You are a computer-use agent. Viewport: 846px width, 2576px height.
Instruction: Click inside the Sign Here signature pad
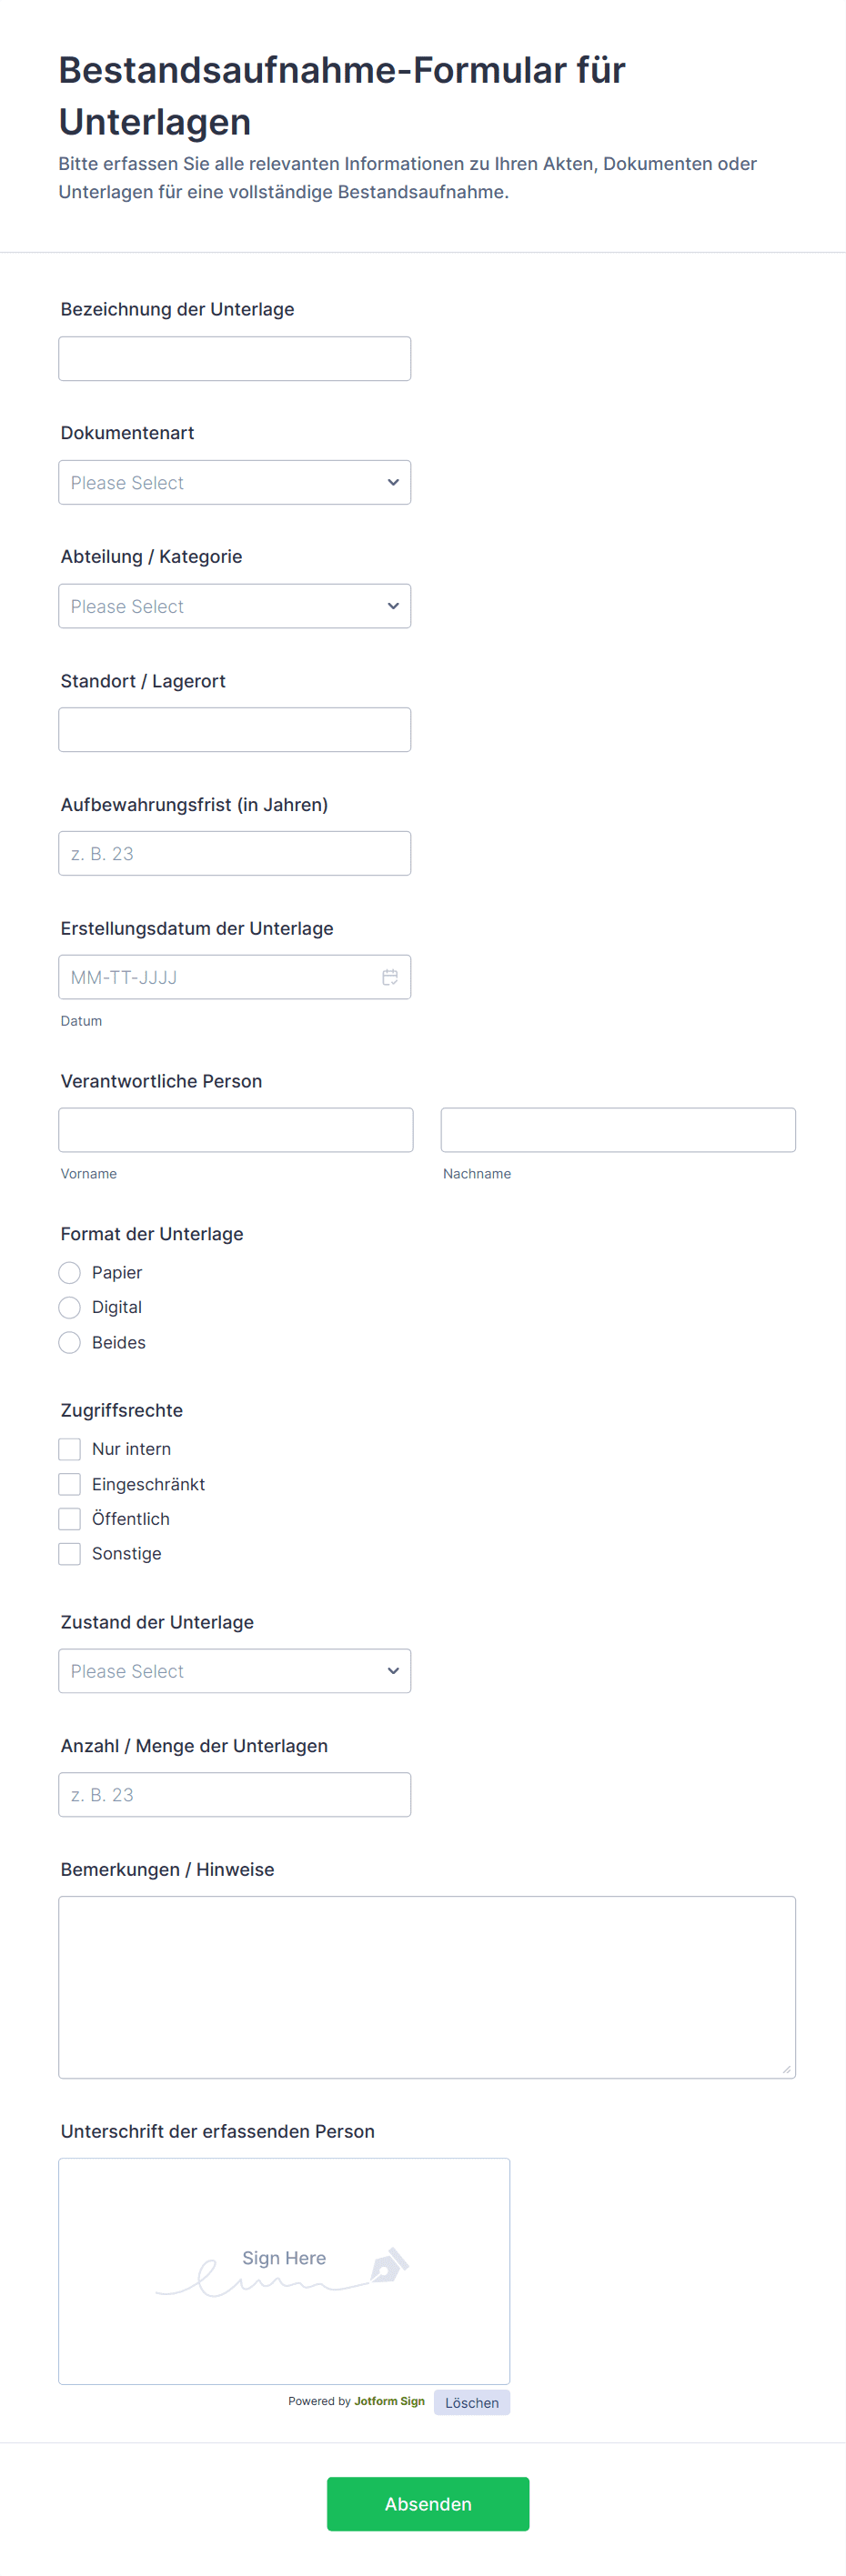click(x=284, y=2271)
